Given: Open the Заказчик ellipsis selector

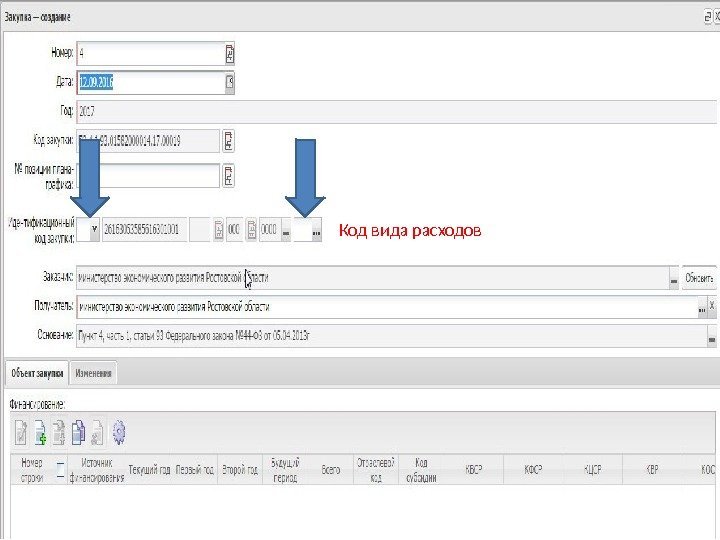Looking at the screenshot, I should click(x=674, y=278).
